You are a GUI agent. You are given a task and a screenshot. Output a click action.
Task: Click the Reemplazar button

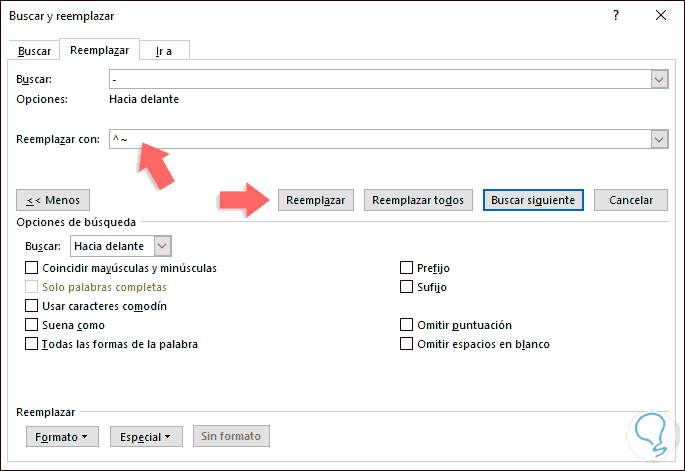point(315,200)
